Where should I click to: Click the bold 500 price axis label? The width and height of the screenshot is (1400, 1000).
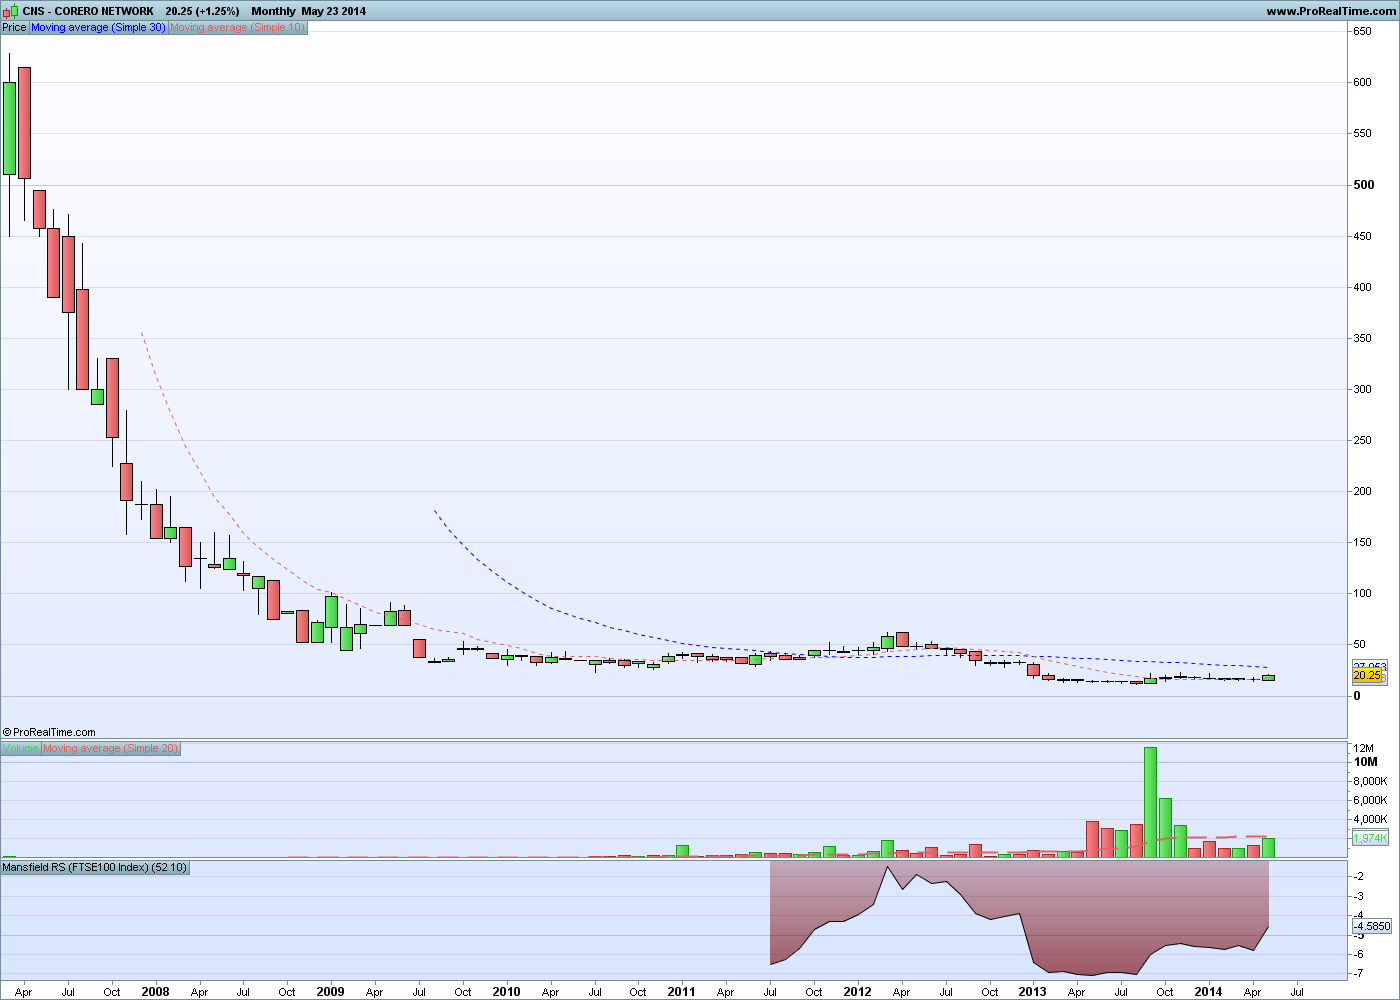(x=1363, y=185)
